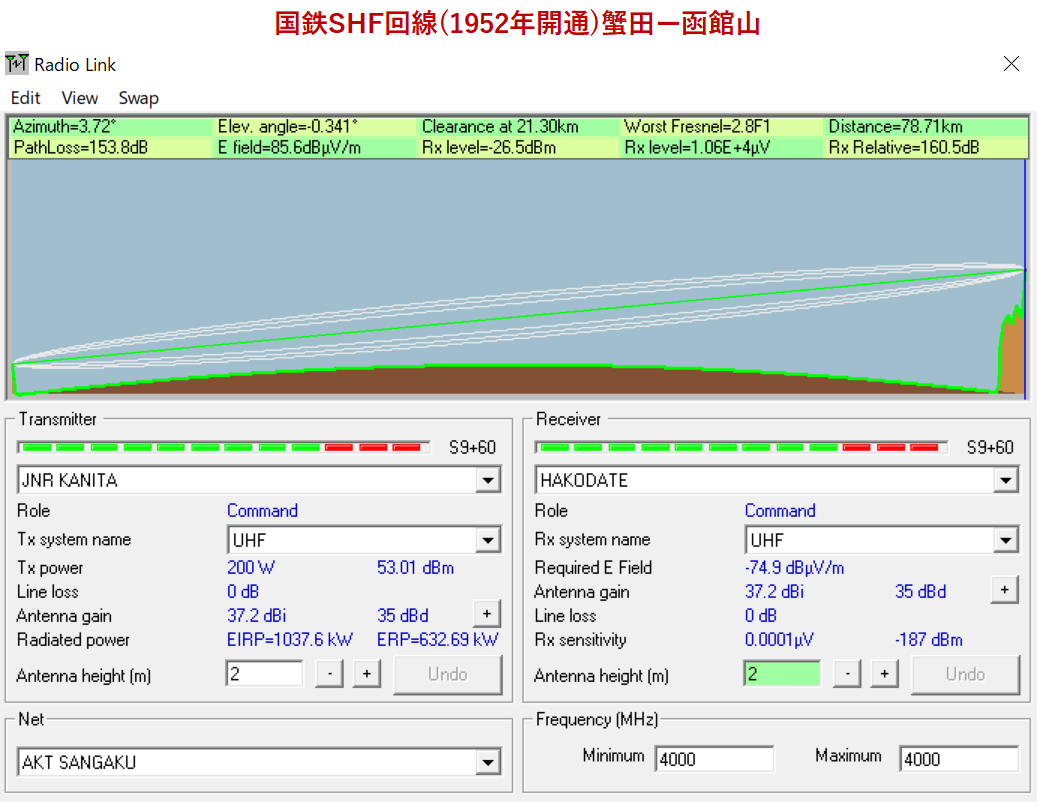
Task: Click the transmitter Undo button
Action: 448,674
